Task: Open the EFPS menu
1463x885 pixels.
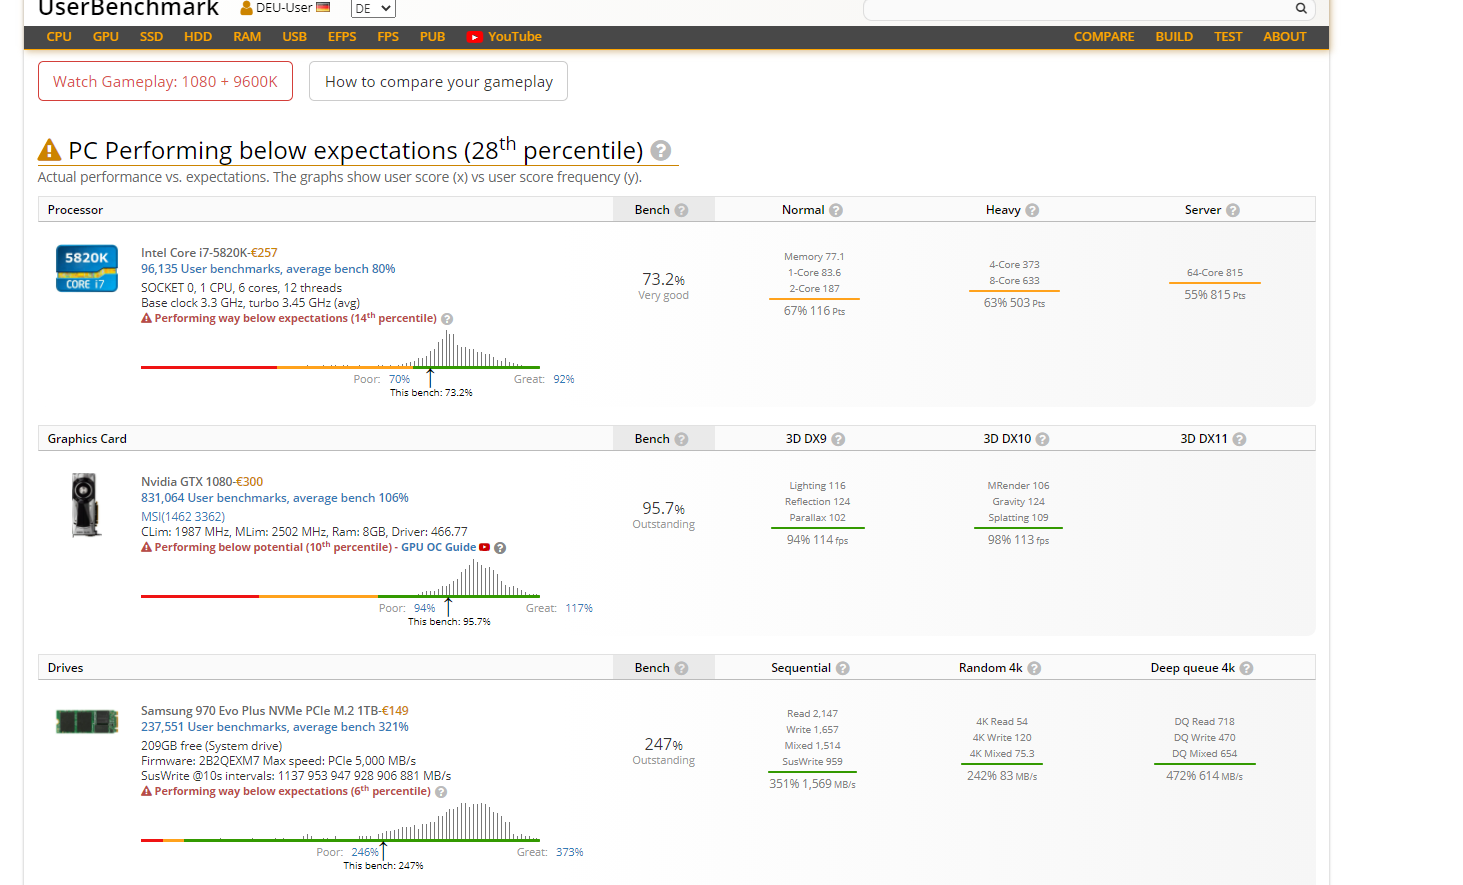Action: (x=342, y=37)
